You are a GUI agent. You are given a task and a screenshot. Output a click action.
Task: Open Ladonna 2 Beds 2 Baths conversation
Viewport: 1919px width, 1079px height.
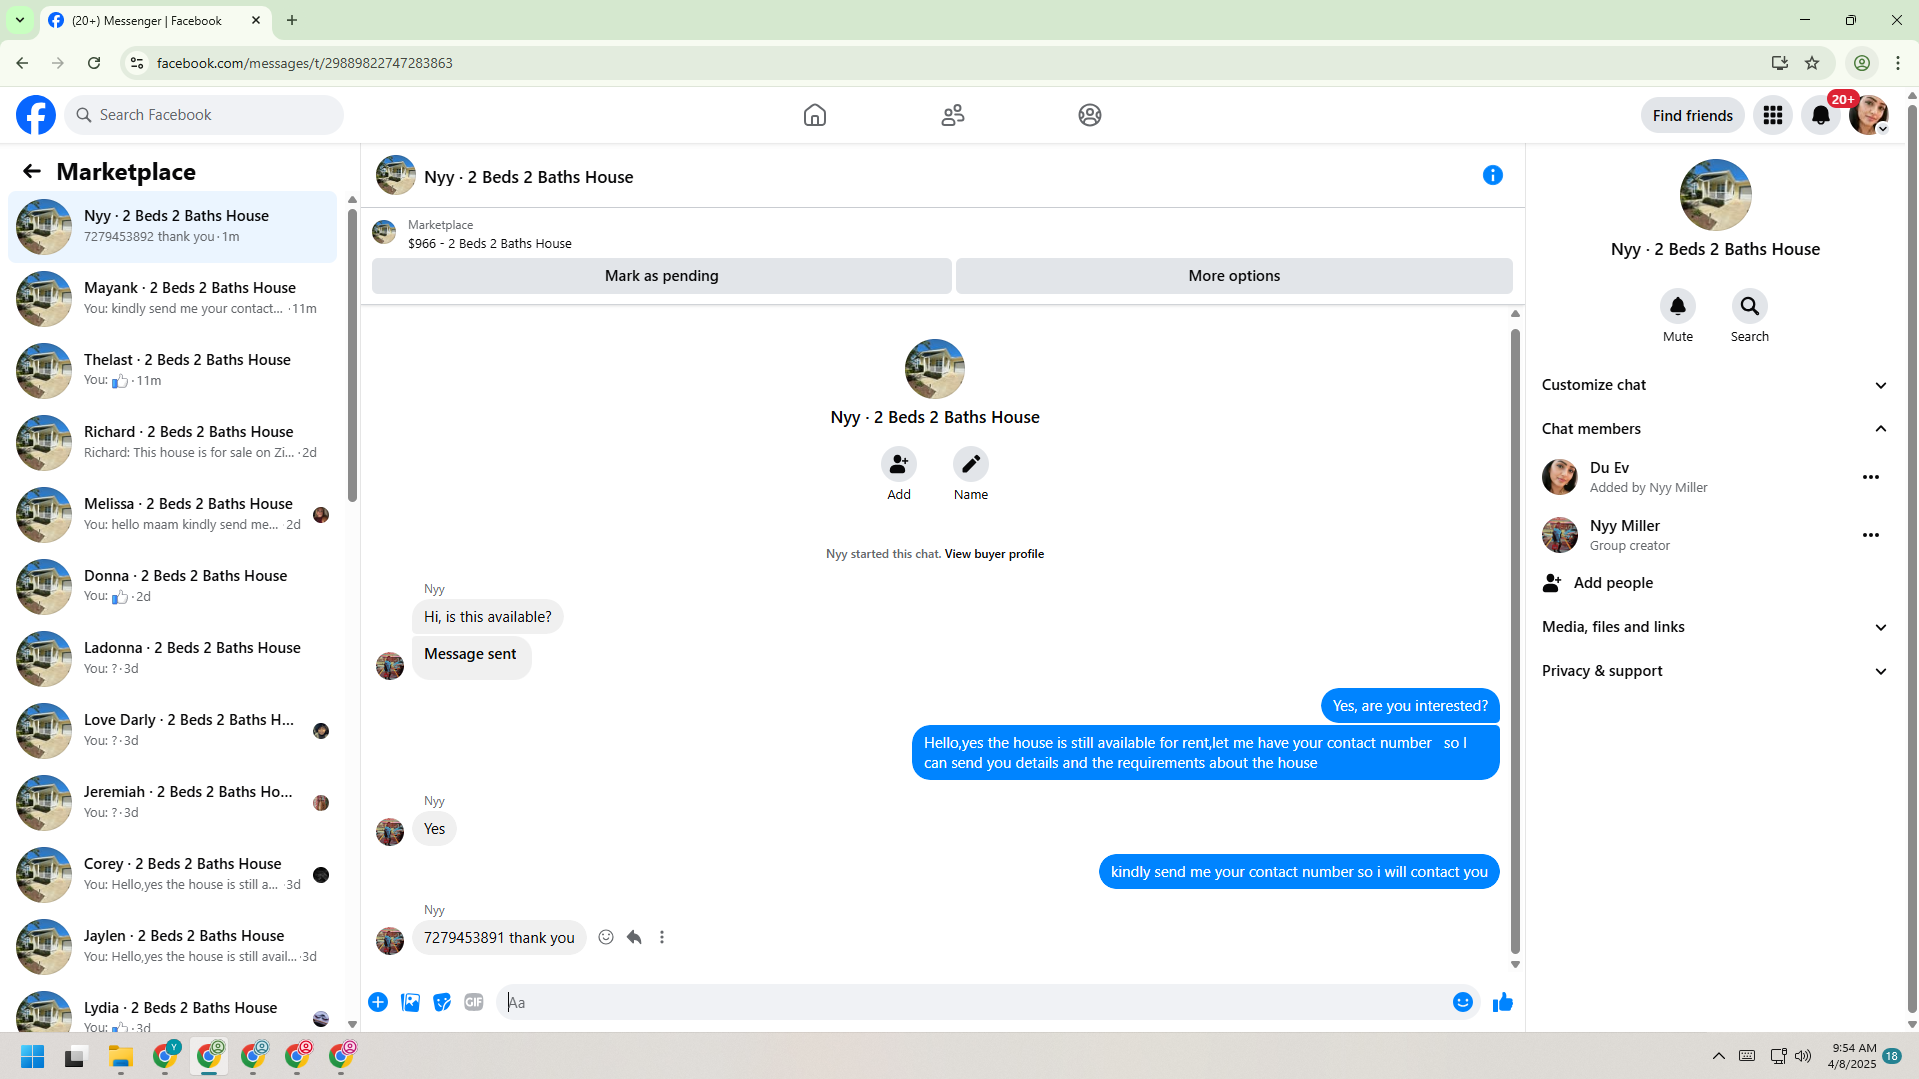[x=173, y=658]
